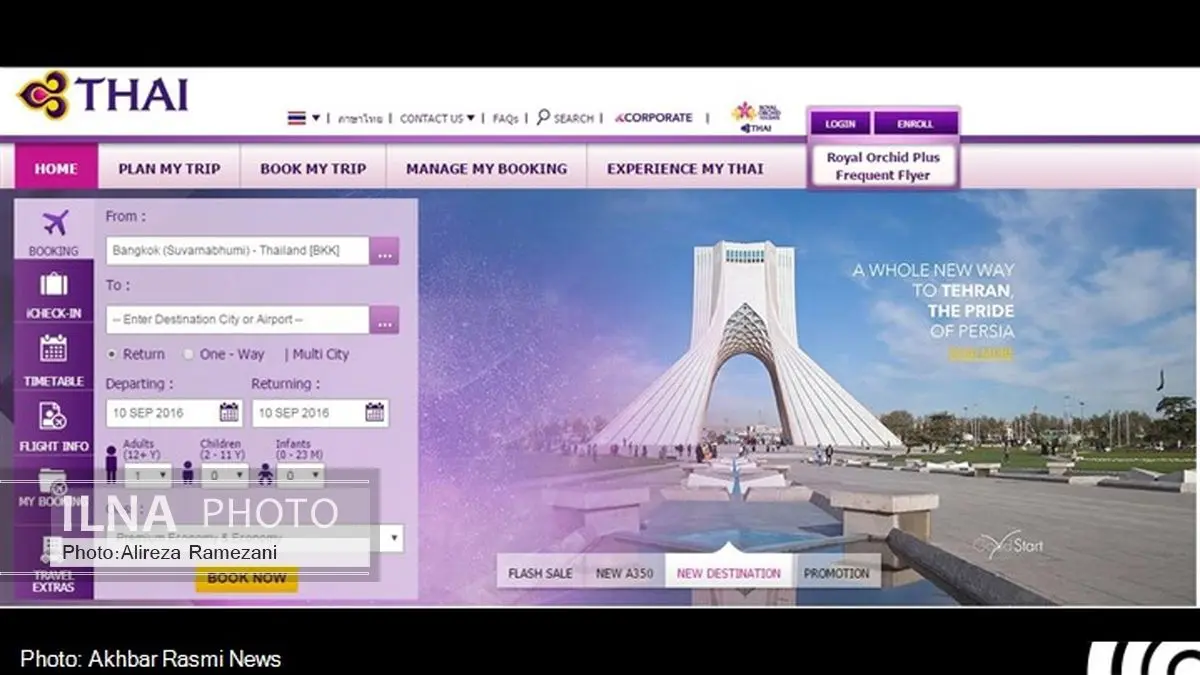Screen dimensions: 1200x675
Task: Switch to the PROMOTION banner tab
Action: (836, 573)
